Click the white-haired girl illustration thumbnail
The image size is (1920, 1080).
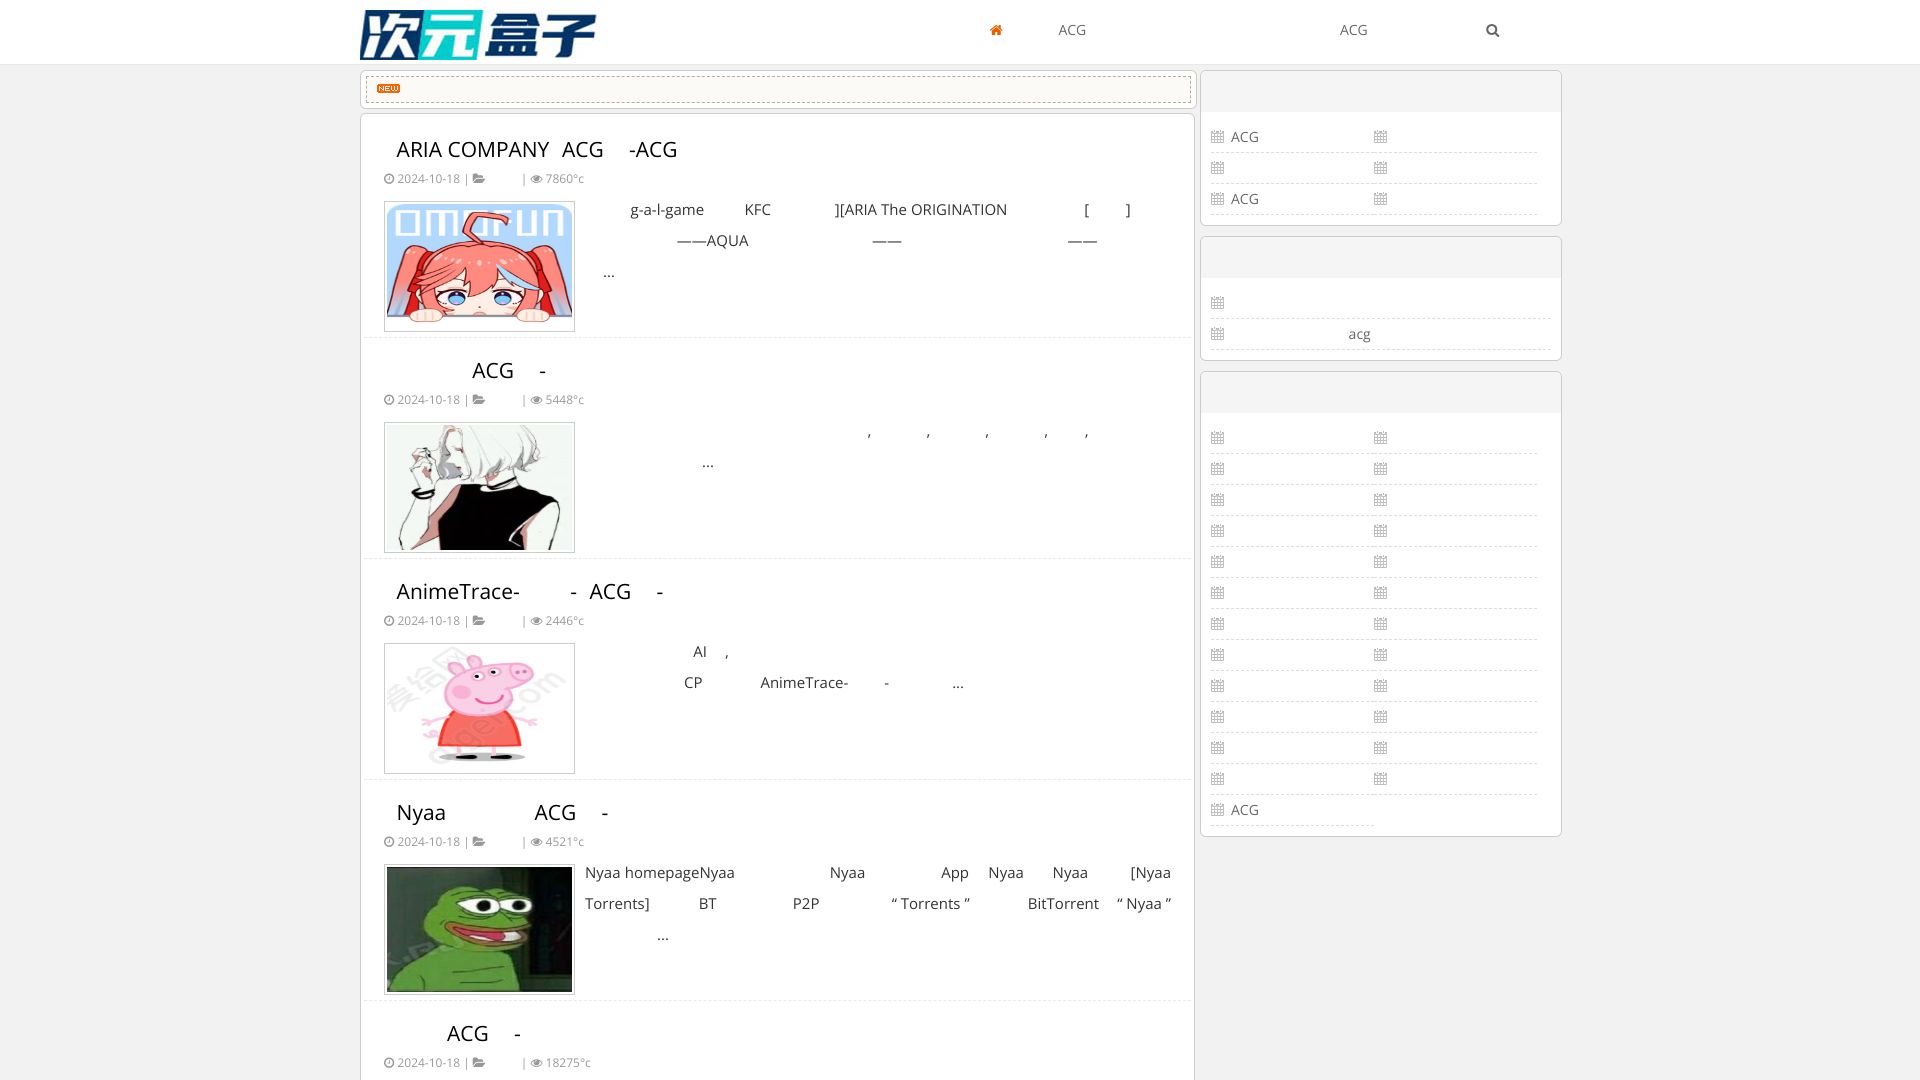tap(479, 487)
